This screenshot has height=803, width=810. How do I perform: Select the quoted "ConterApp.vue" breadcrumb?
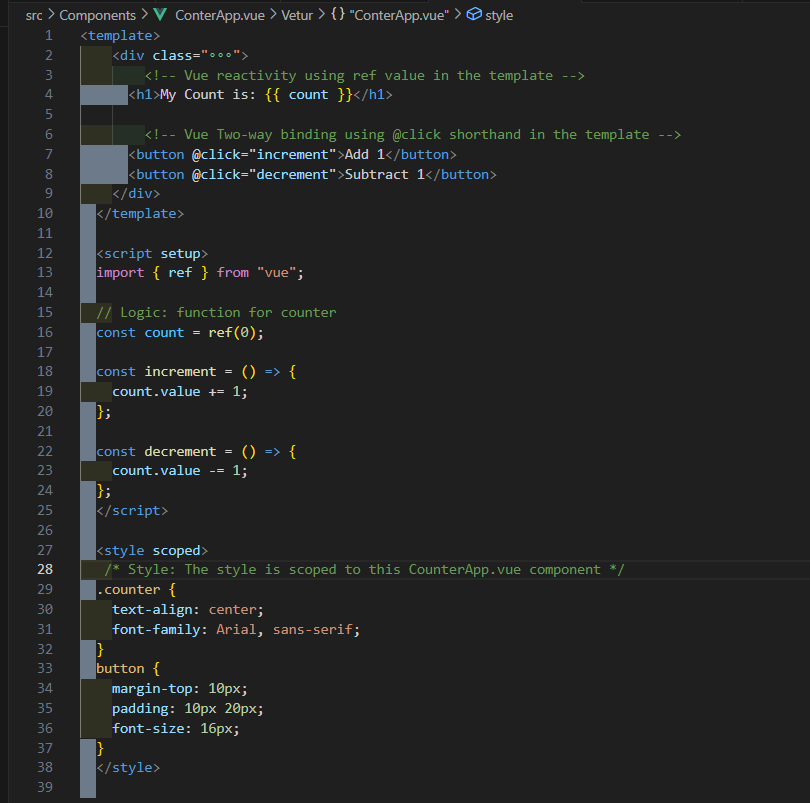[x=399, y=16]
